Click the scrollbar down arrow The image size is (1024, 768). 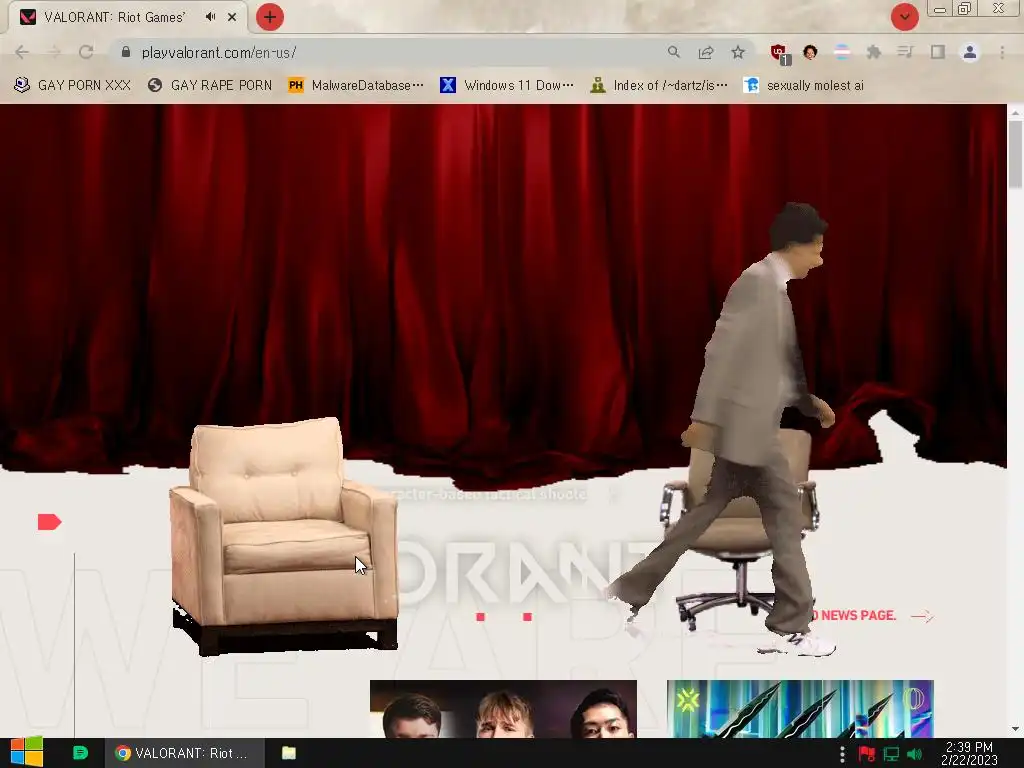coord(1015,729)
